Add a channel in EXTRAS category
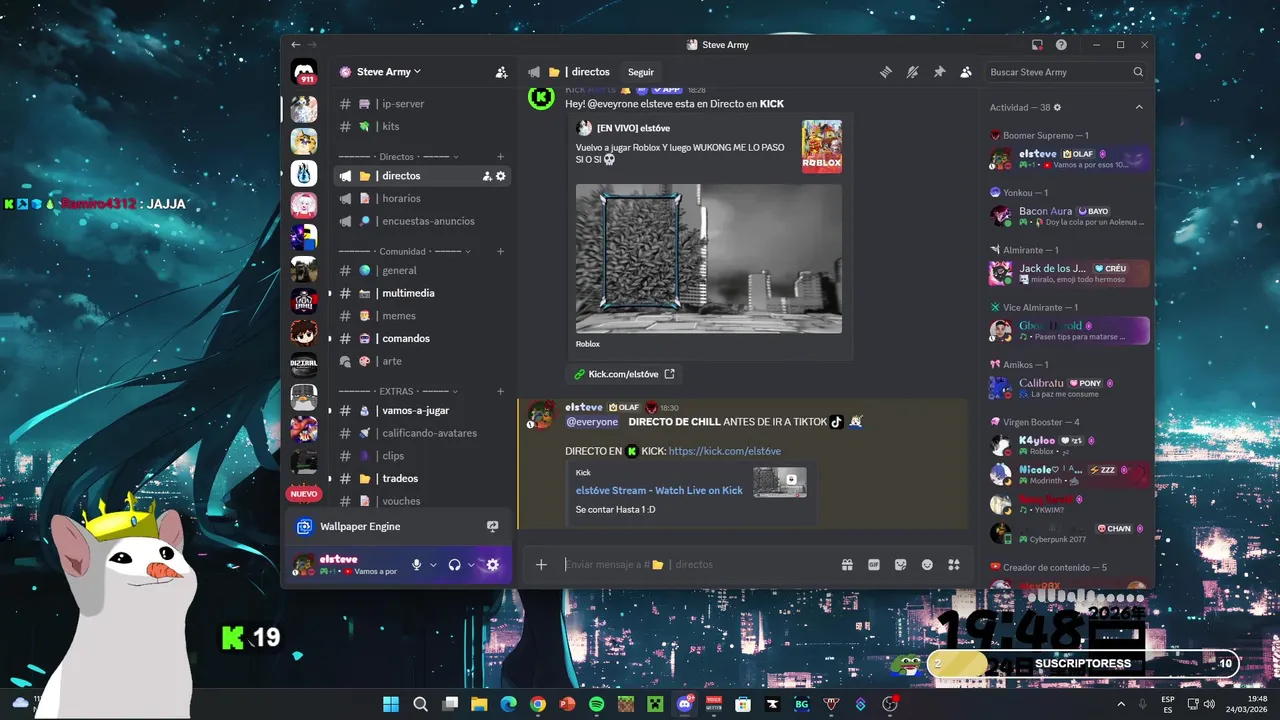1280x720 pixels. coord(501,391)
